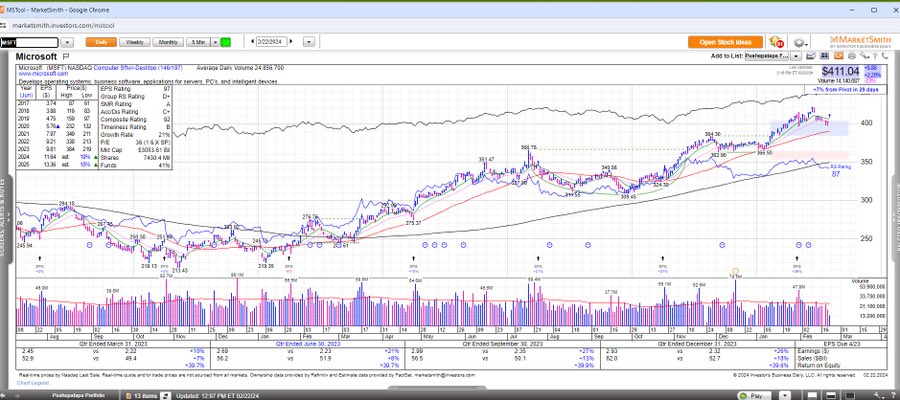900x400 pixels.
Task: Click the chart markup tool icon
Action: pos(810,56)
